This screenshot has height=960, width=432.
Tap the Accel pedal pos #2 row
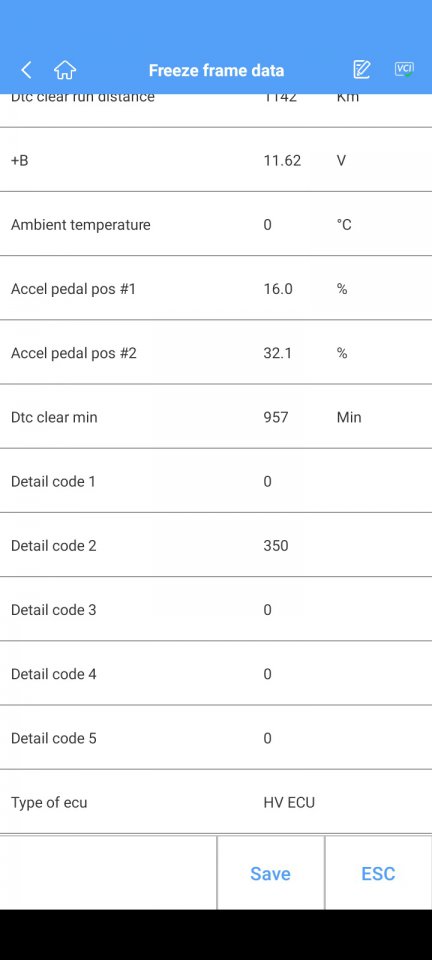click(x=216, y=353)
